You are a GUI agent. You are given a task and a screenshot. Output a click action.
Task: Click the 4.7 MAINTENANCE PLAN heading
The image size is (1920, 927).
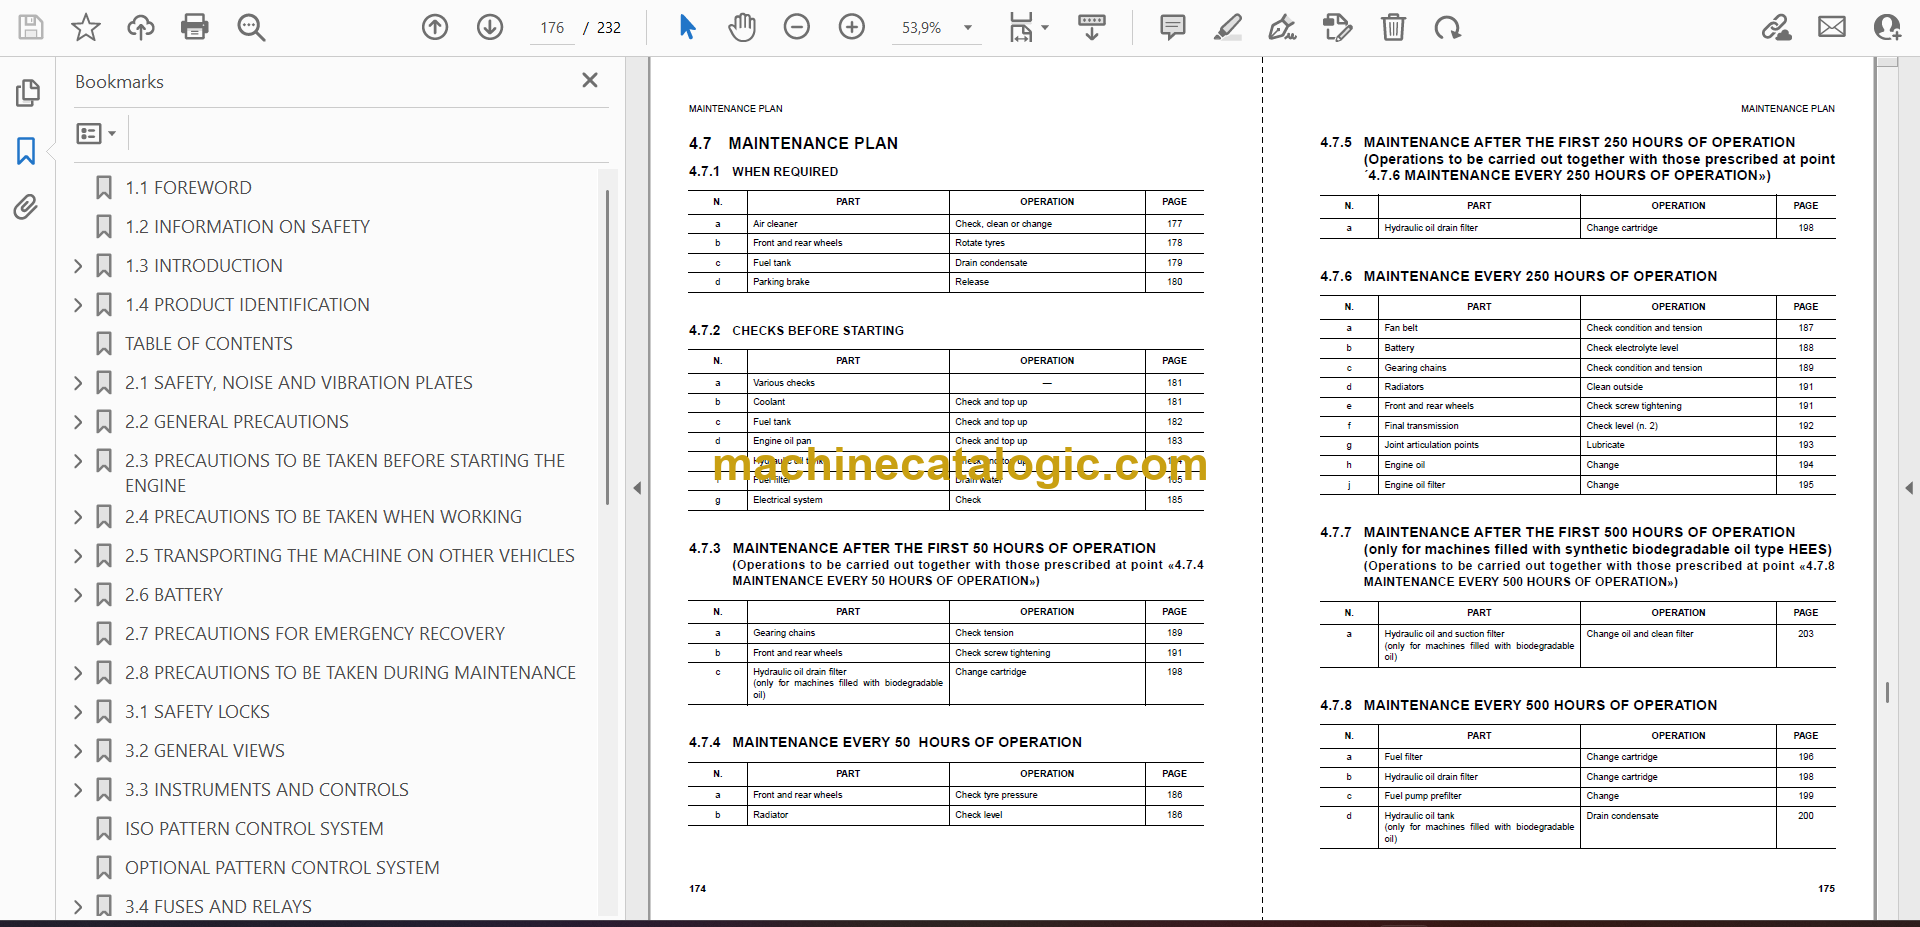click(793, 143)
